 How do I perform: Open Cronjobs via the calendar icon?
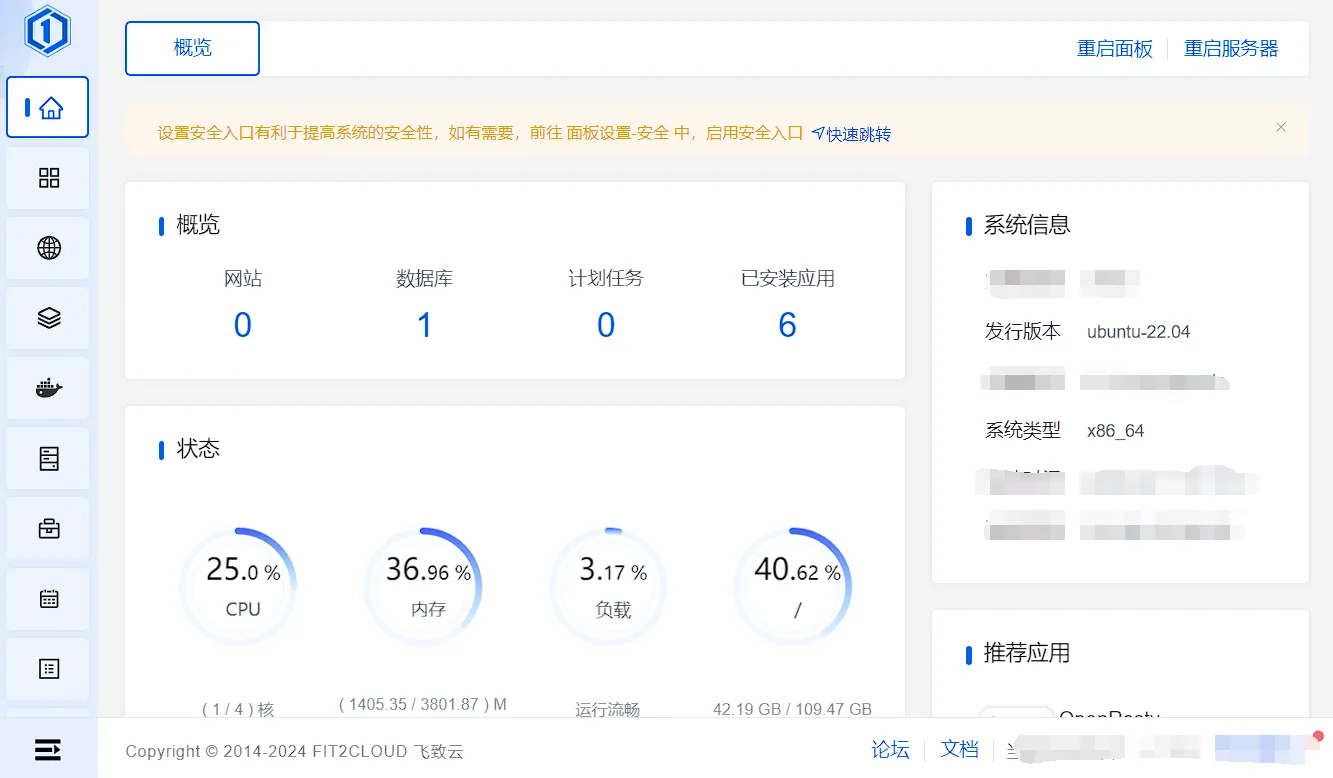point(48,599)
